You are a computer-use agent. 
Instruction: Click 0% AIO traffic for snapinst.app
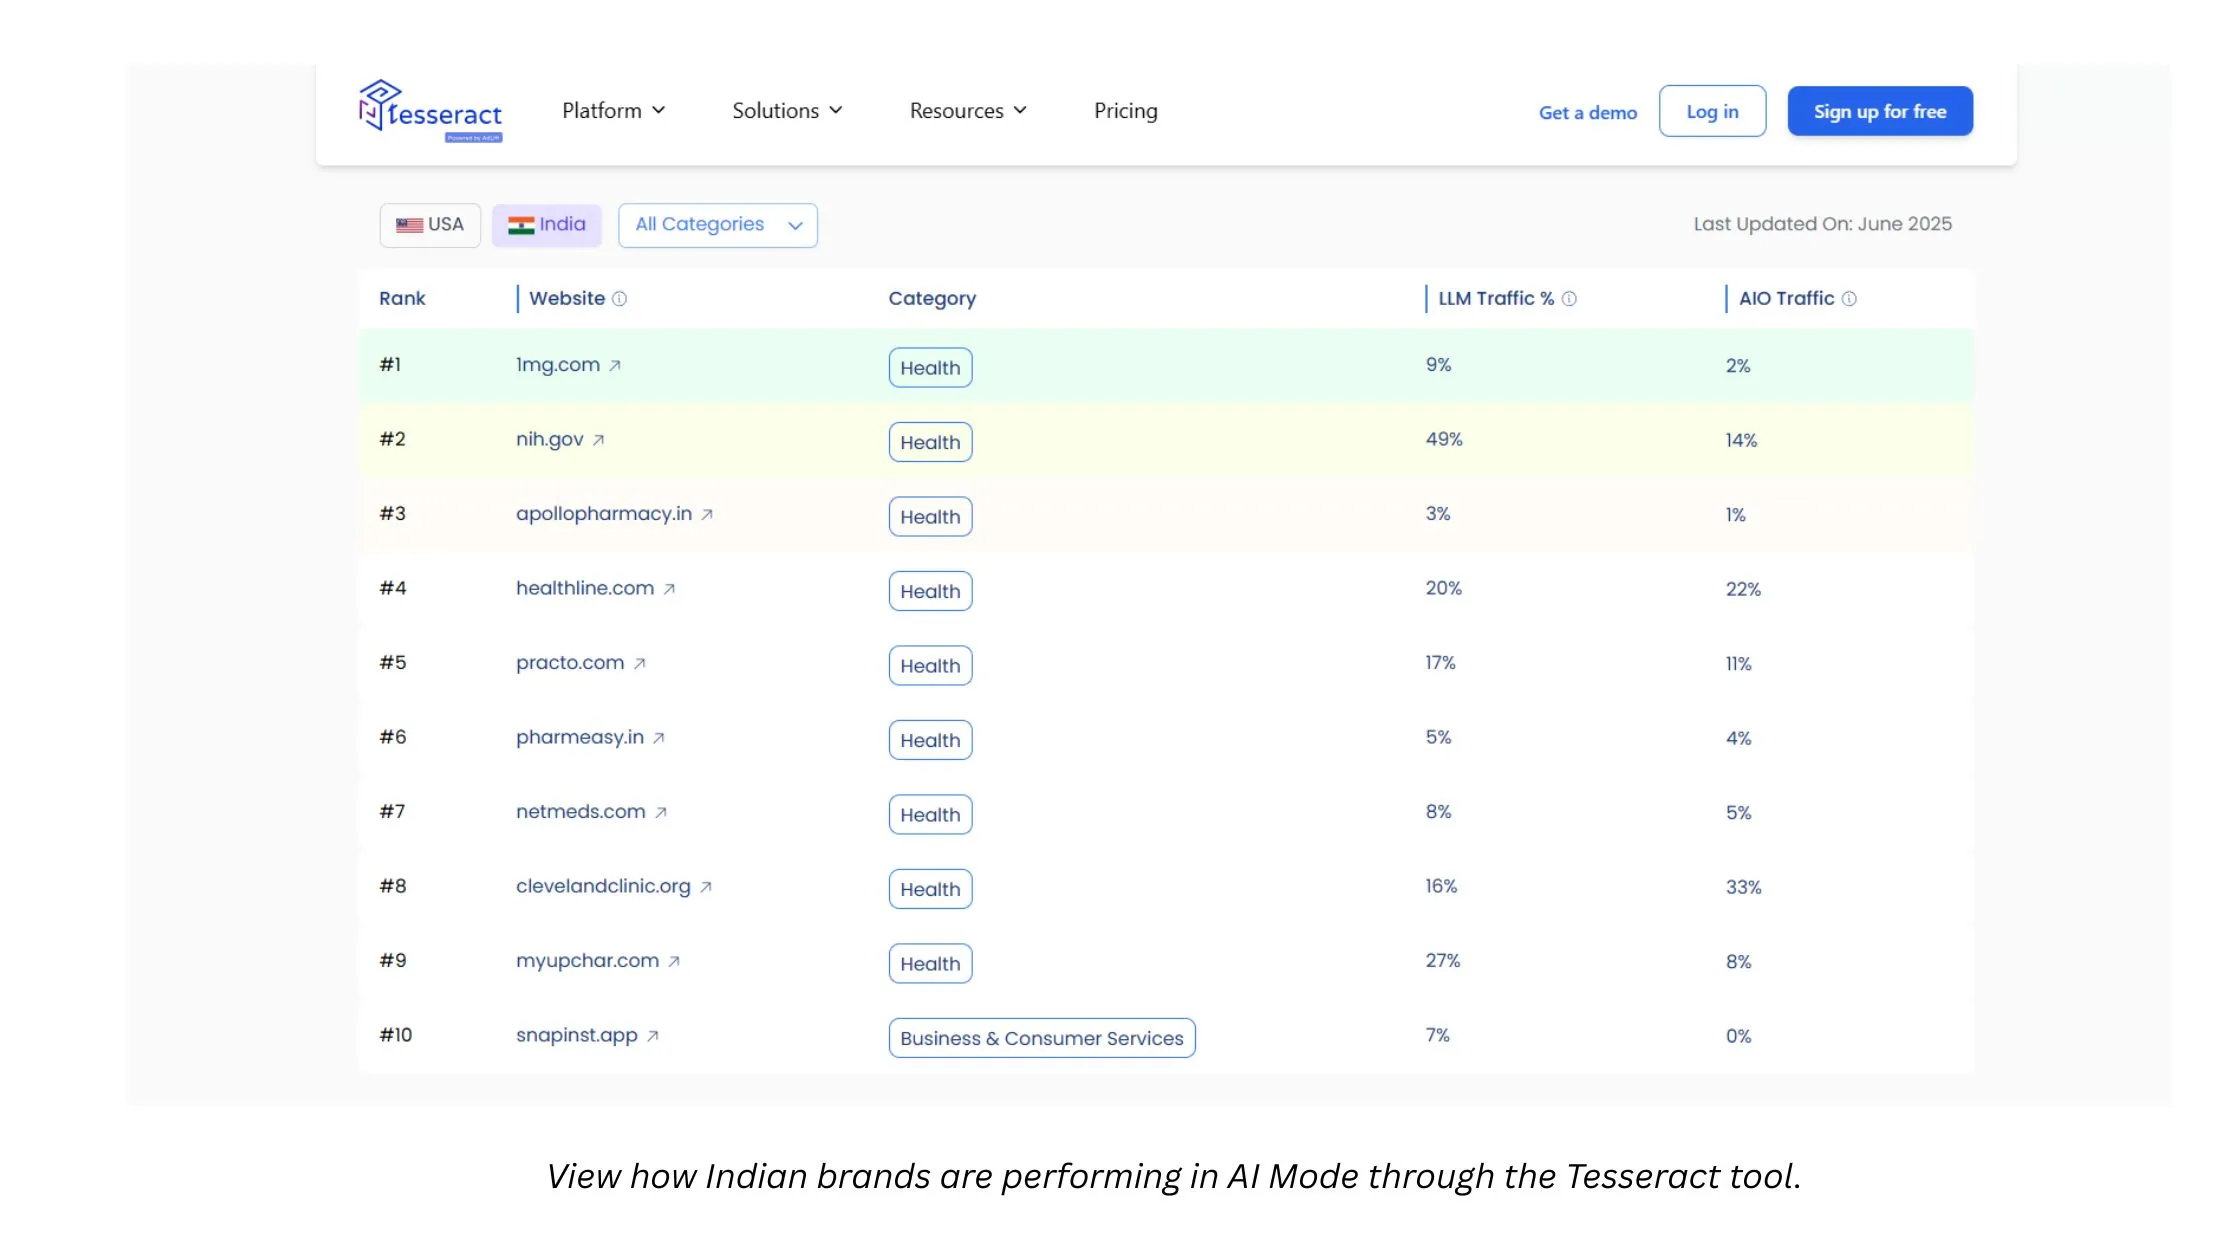pyautogui.click(x=1738, y=1036)
